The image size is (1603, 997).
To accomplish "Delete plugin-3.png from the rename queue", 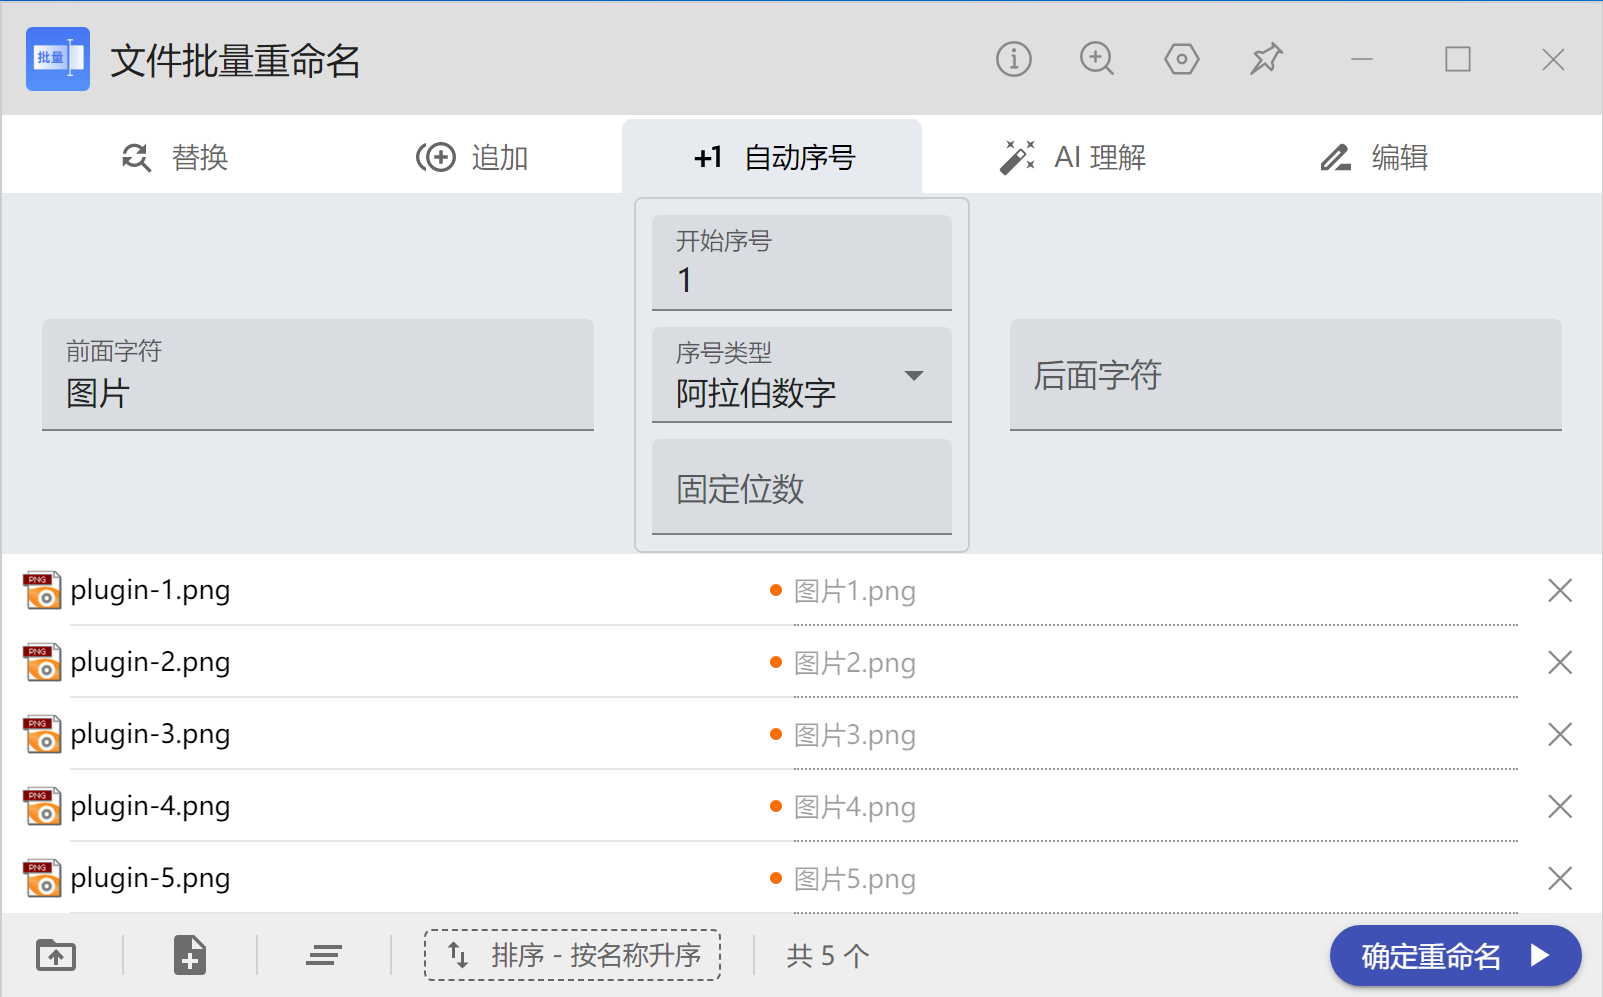I will pos(1560,734).
